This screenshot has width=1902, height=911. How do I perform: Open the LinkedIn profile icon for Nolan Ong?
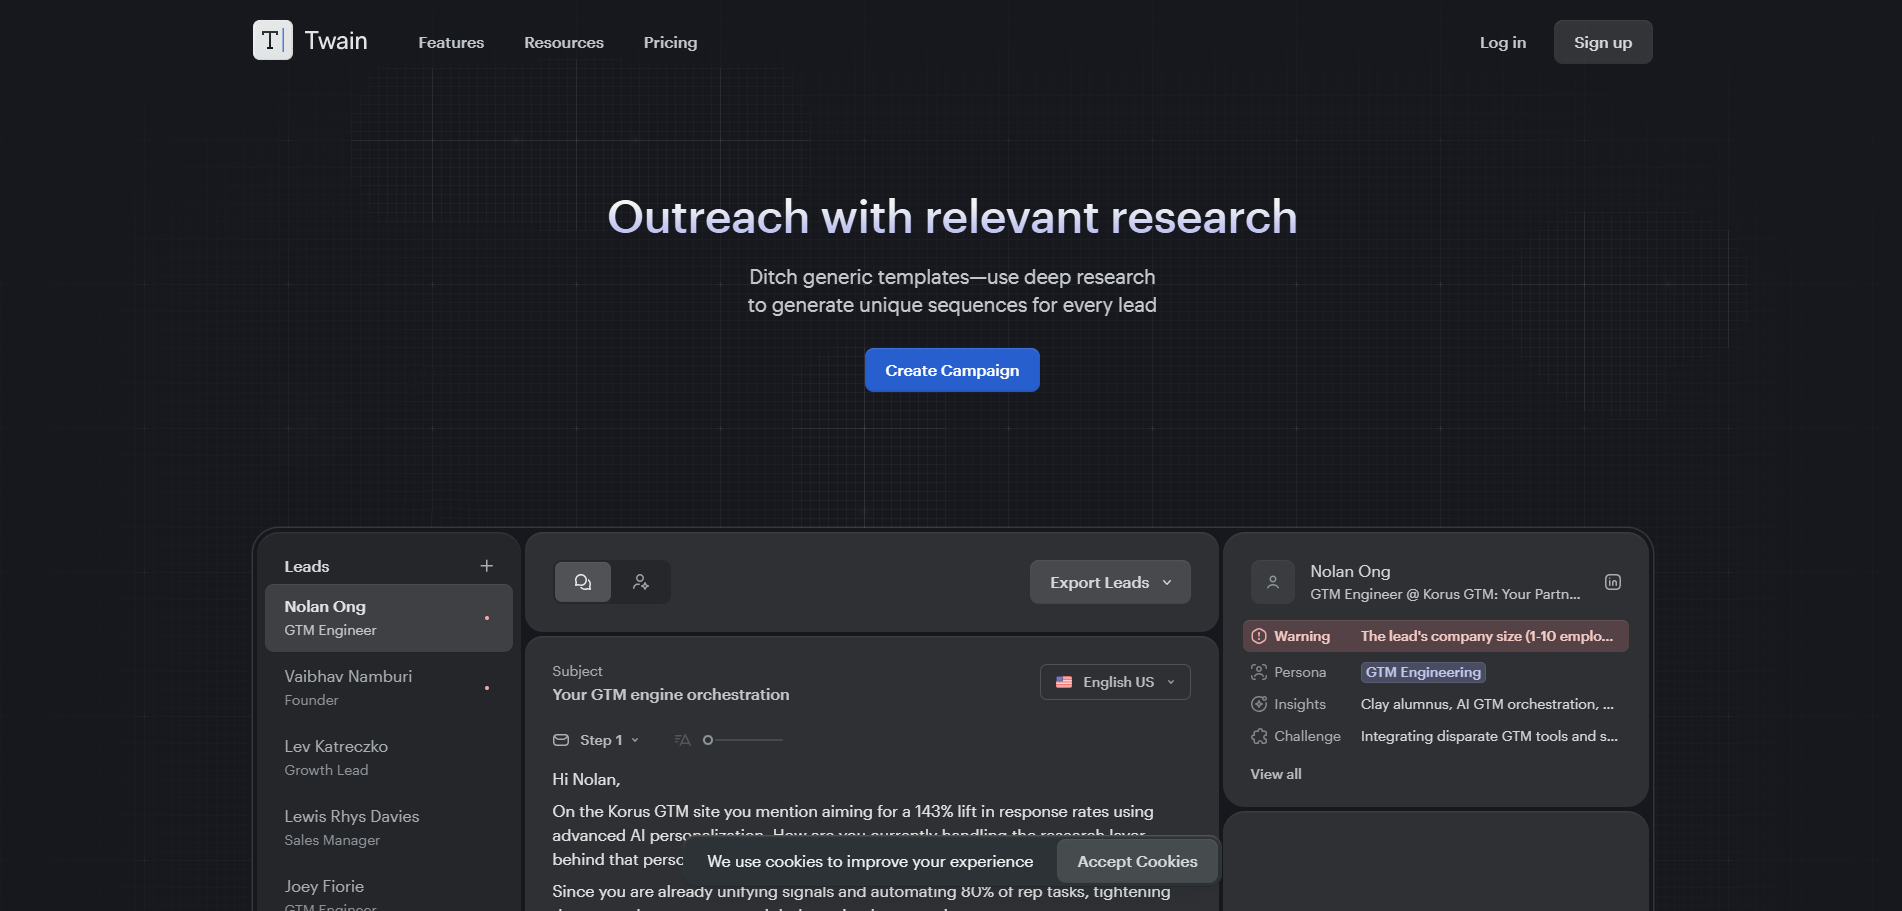pyautogui.click(x=1612, y=582)
